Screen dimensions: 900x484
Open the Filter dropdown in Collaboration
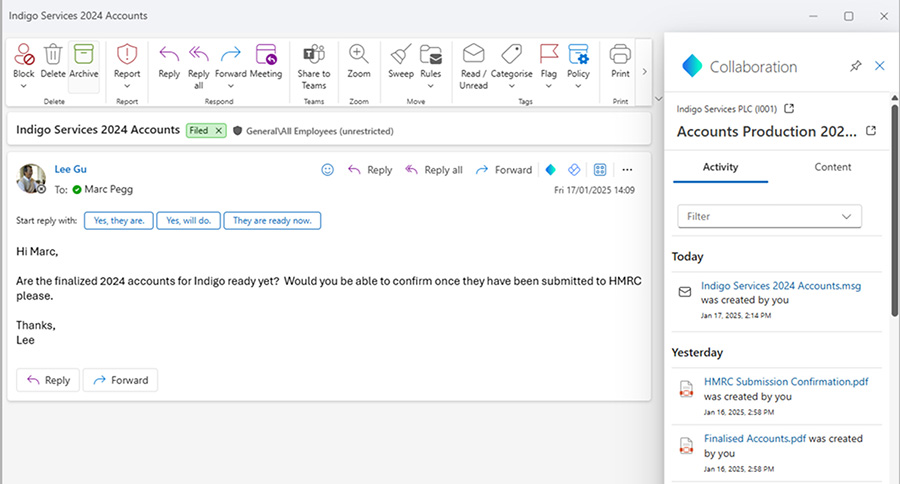point(769,216)
